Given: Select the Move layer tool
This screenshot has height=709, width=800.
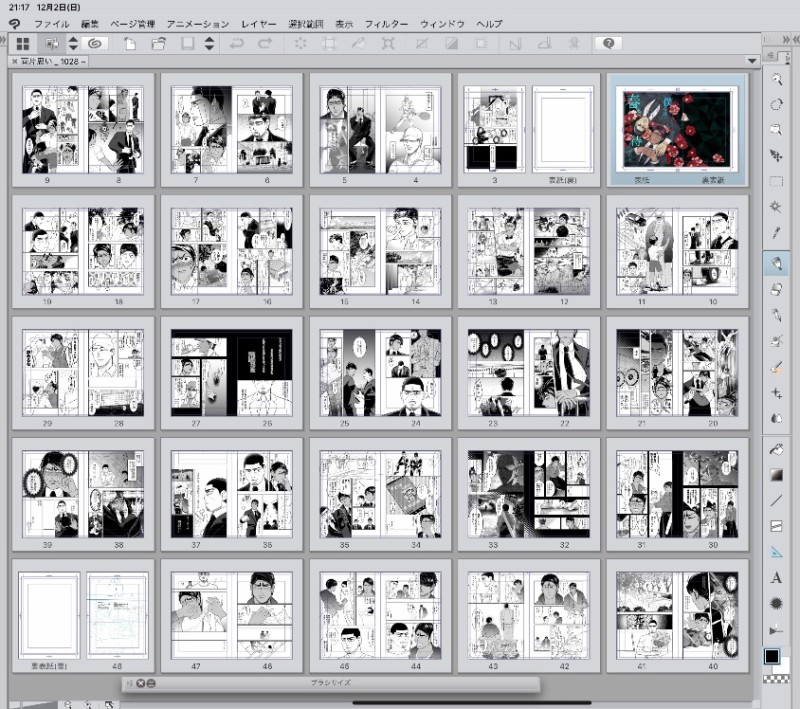Looking at the screenshot, I should [x=776, y=156].
